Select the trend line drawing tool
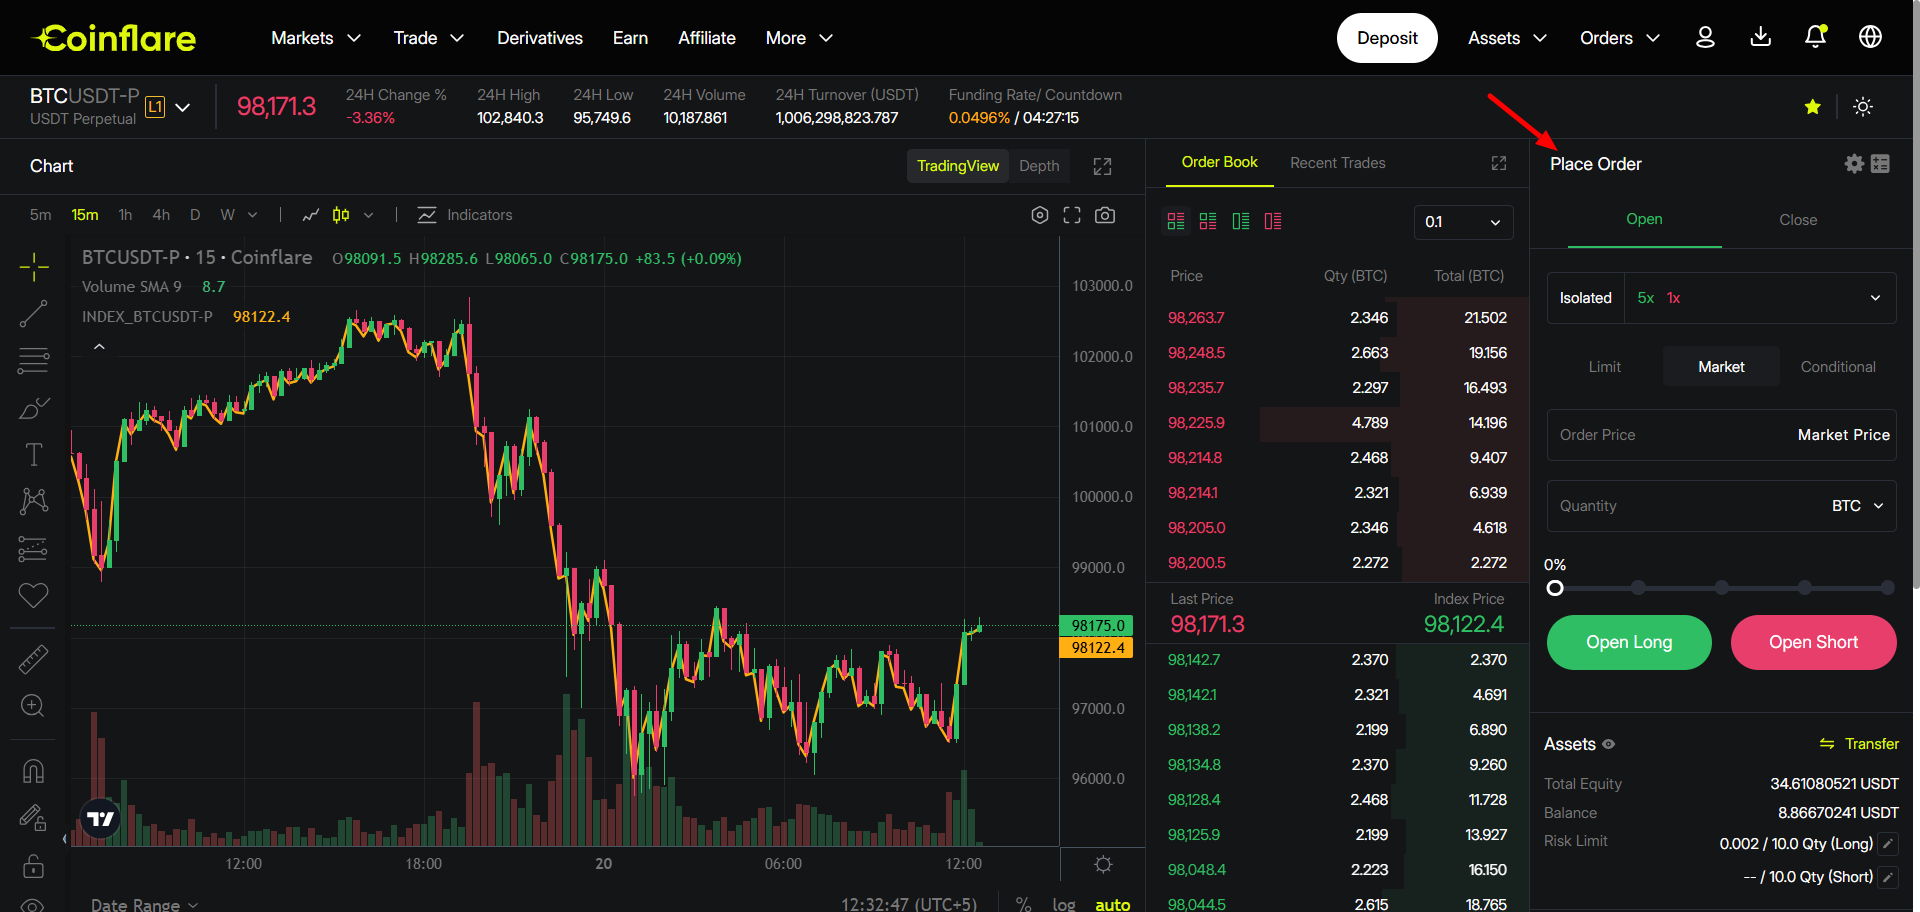The width and height of the screenshot is (1920, 912). point(33,314)
